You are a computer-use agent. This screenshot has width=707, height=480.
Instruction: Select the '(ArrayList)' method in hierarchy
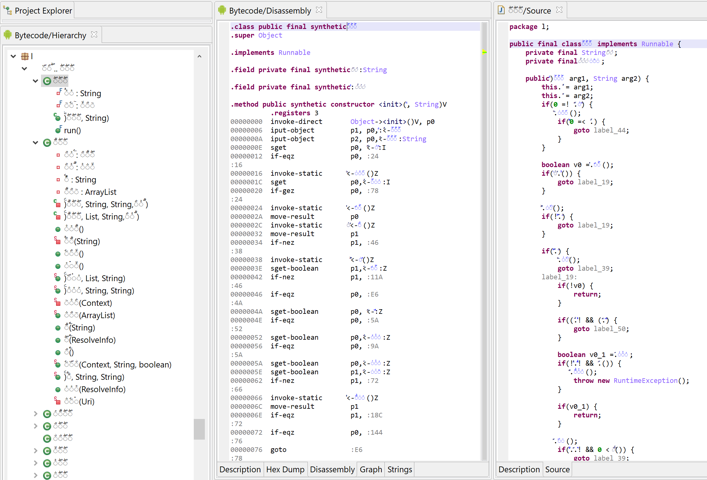(x=89, y=315)
